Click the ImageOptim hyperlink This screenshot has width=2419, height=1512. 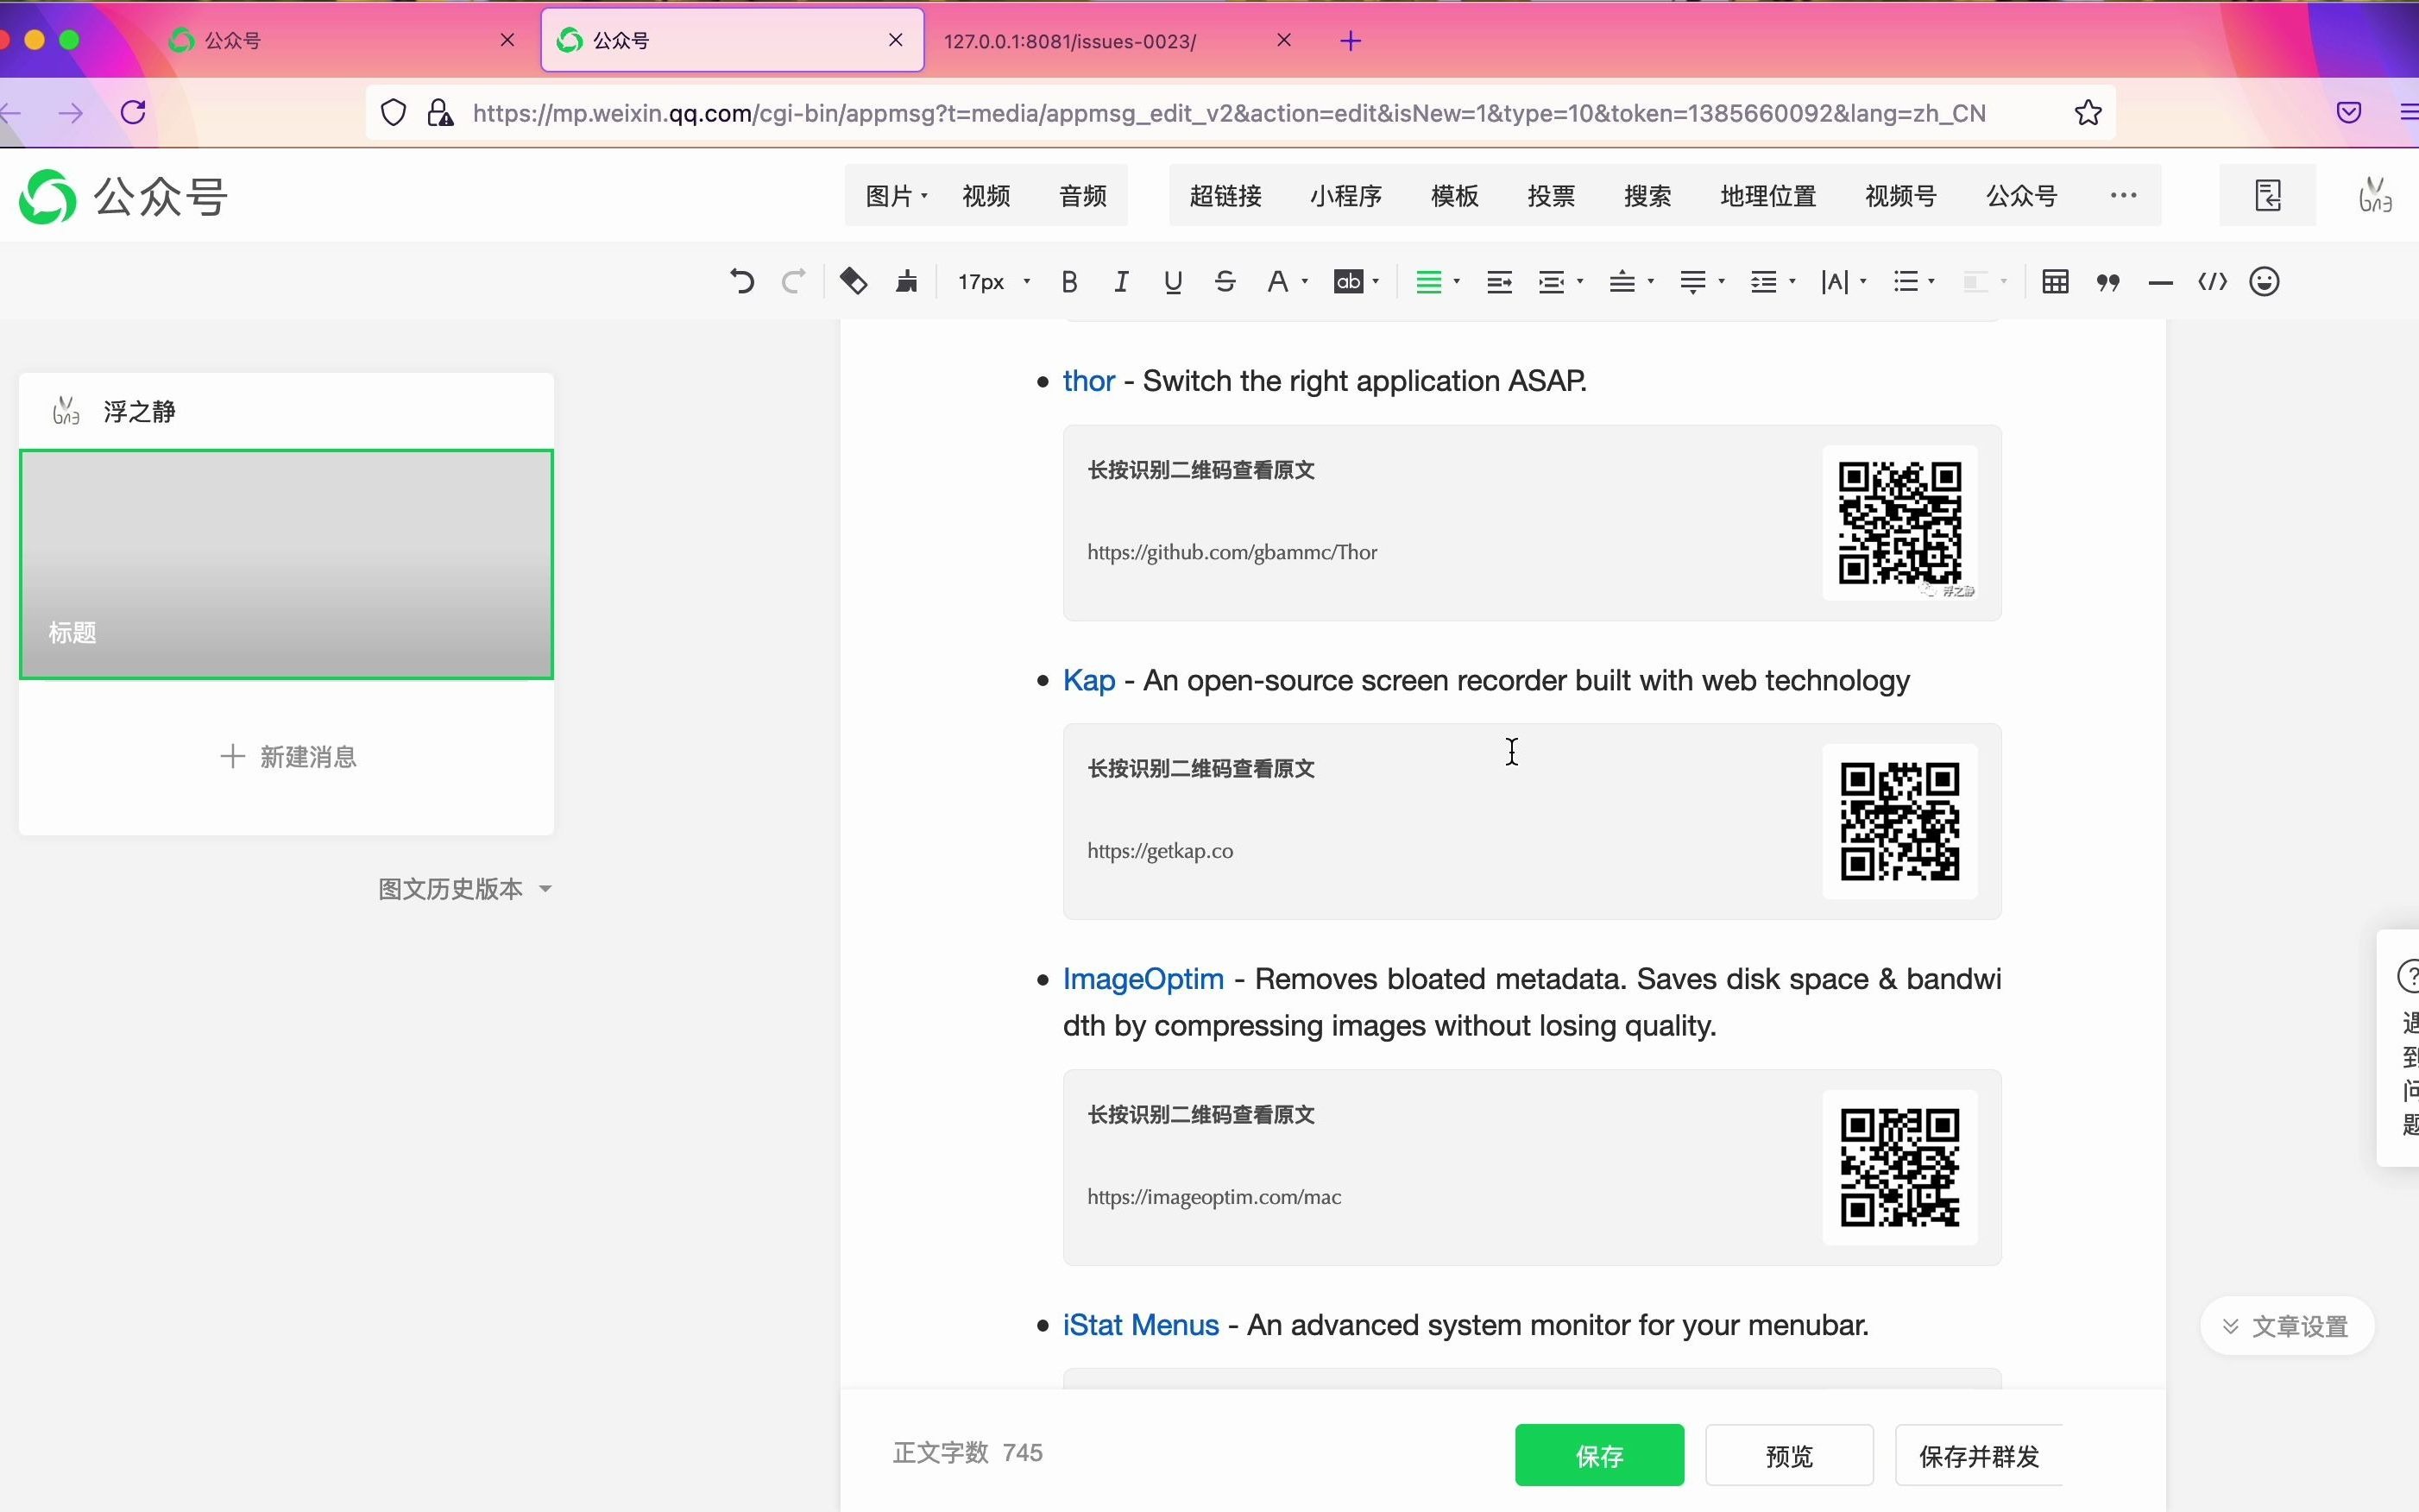[x=1144, y=977]
